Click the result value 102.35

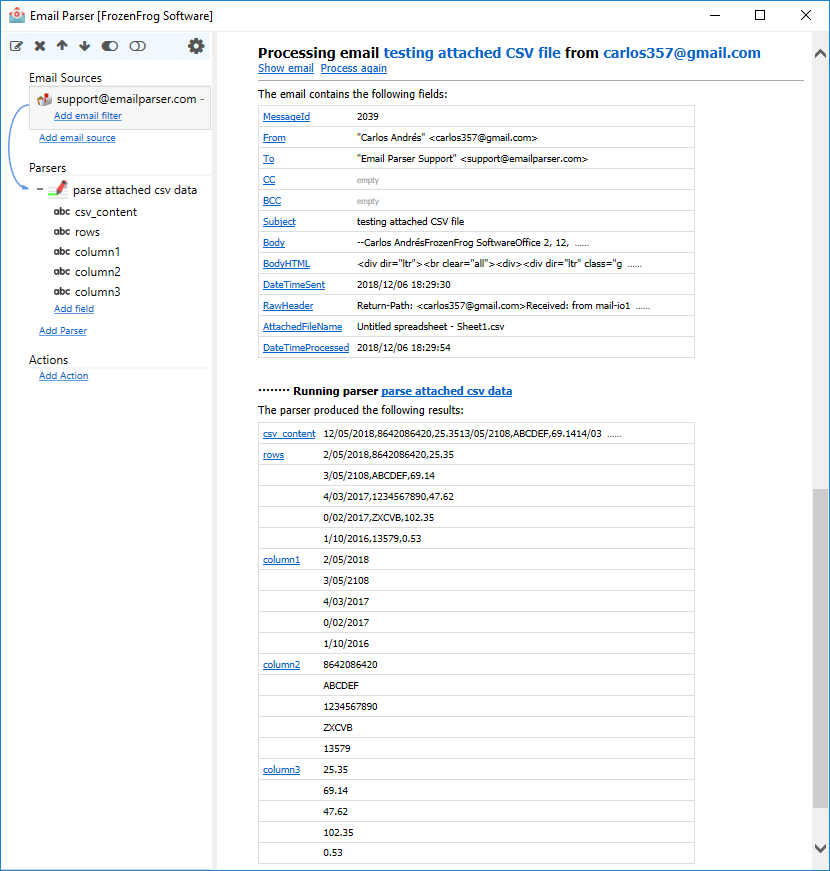tap(338, 833)
